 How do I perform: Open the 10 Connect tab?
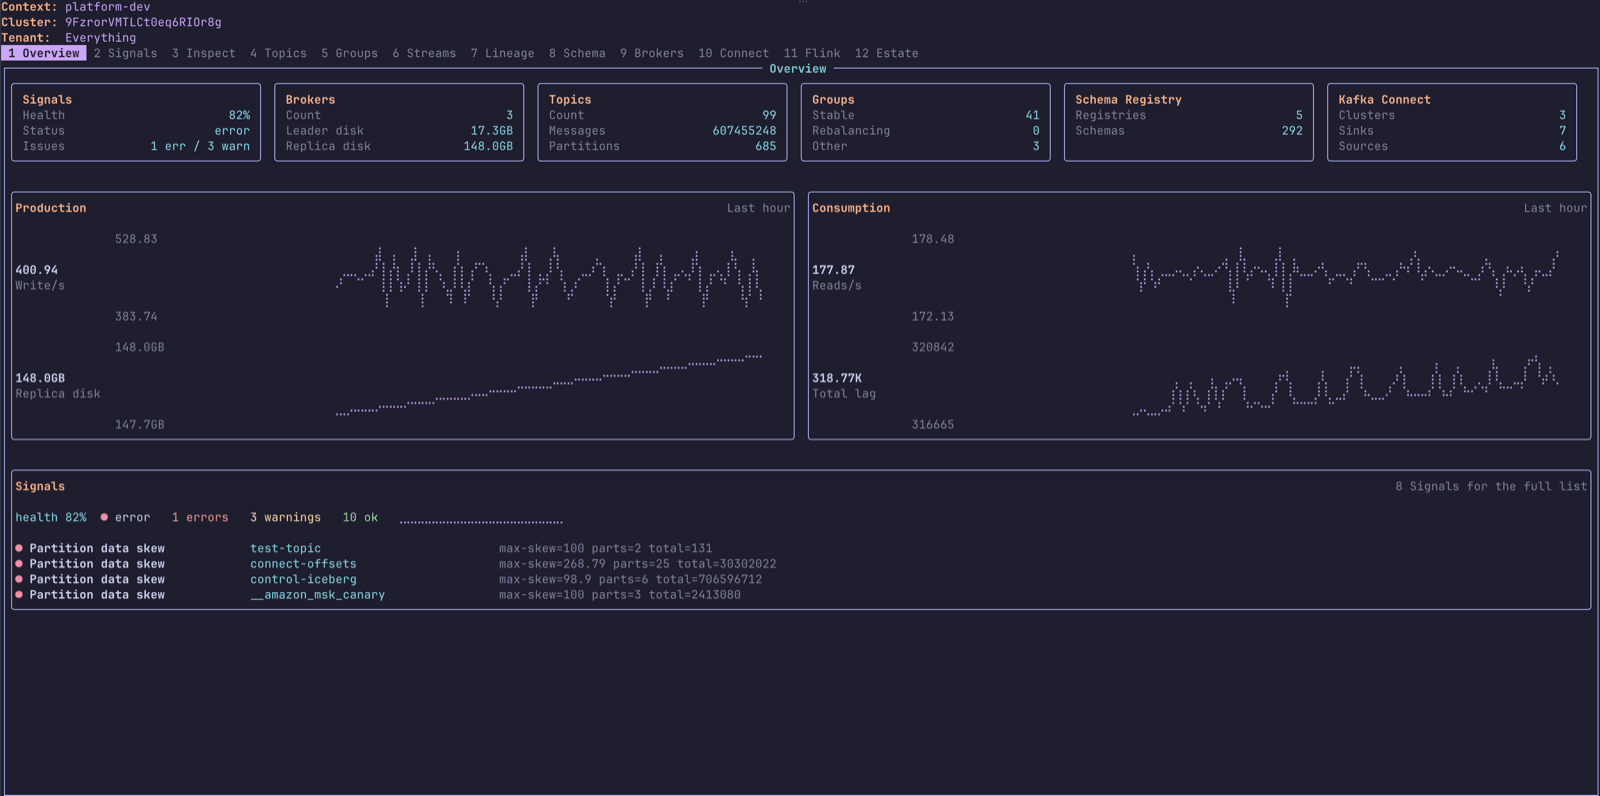coord(734,53)
